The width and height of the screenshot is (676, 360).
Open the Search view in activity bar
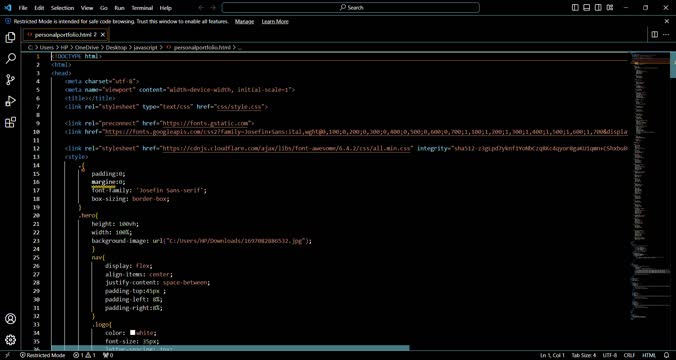pos(10,59)
